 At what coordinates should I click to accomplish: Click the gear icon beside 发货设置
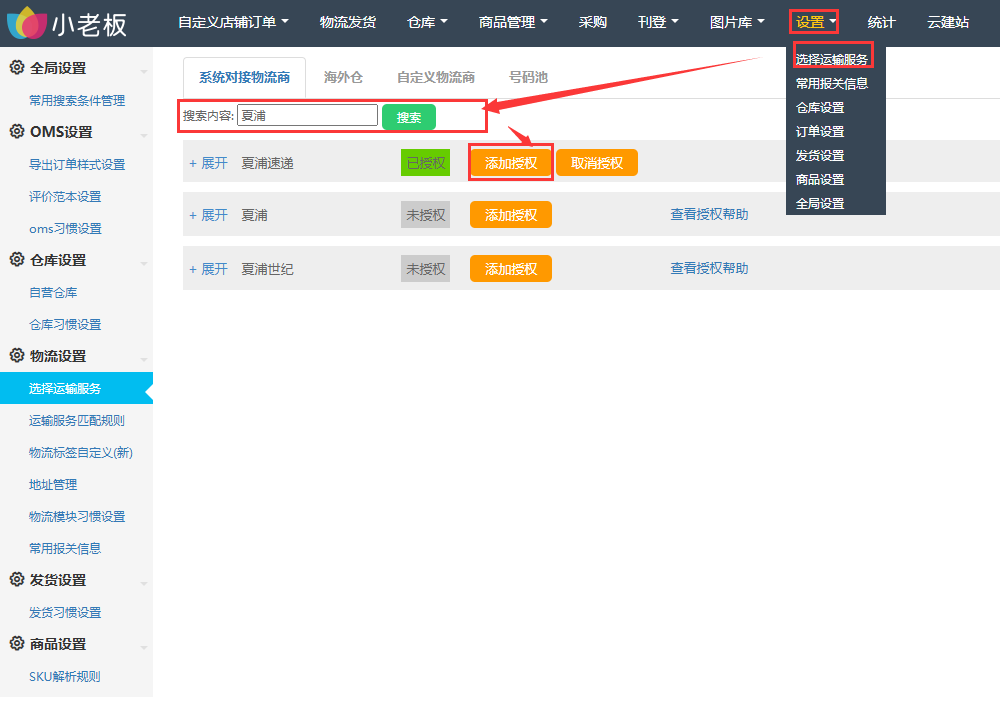point(17,580)
